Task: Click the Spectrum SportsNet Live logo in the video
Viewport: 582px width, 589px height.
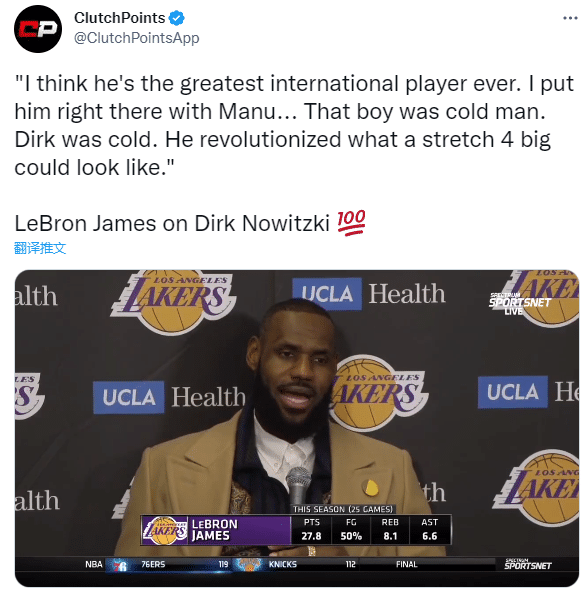Action: [x=520, y=304]
